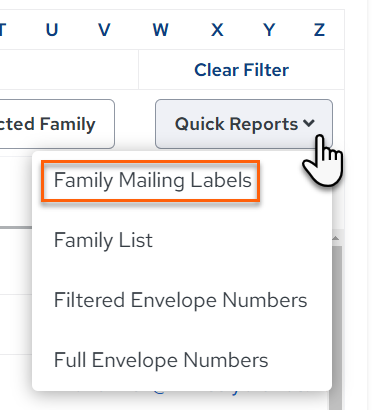Click the Clear Filter link
Image resolution: width=377 pixels, height=410 pixels.
tap(241, 70)
